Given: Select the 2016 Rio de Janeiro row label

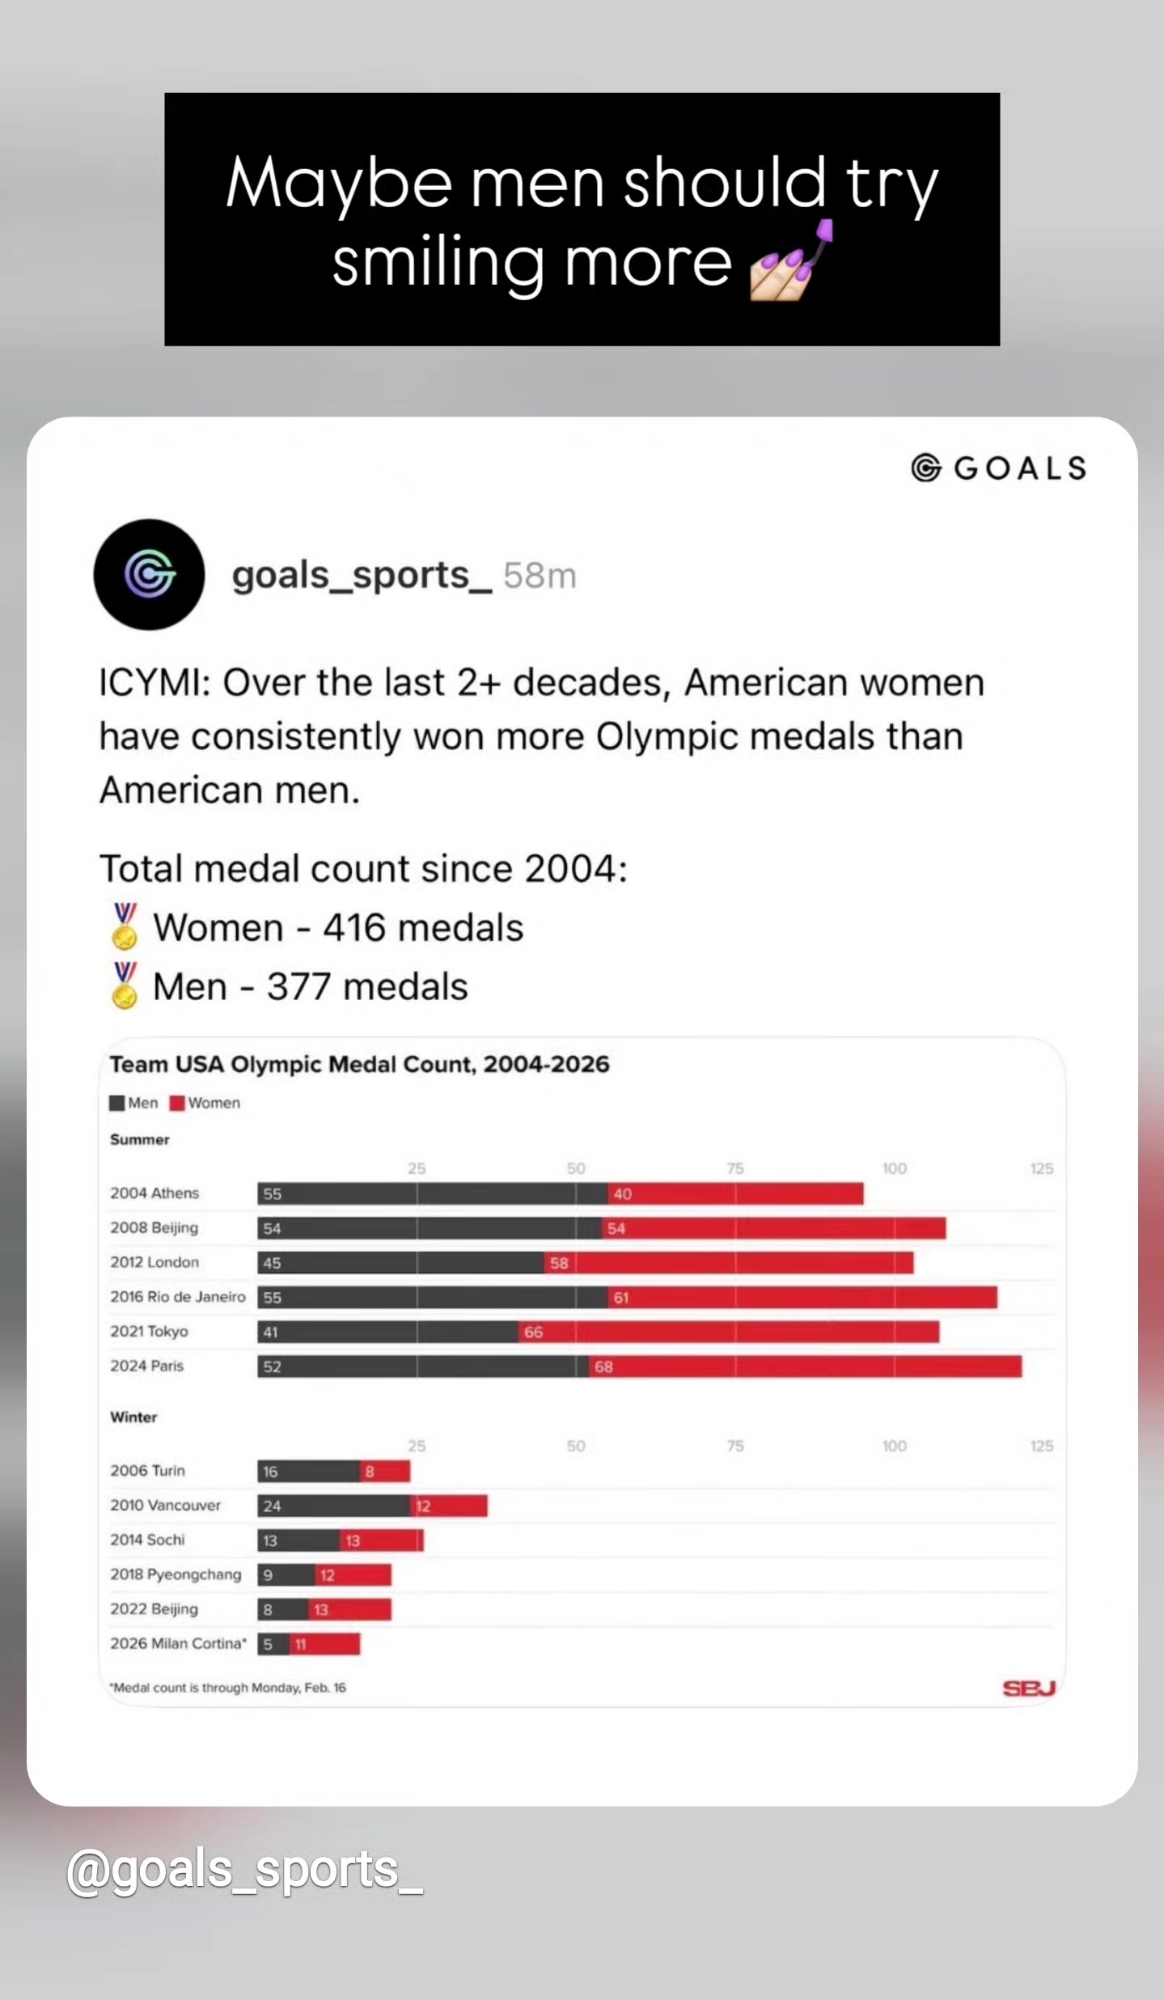Looking at the screenshot, I should tap(177, 1297).
